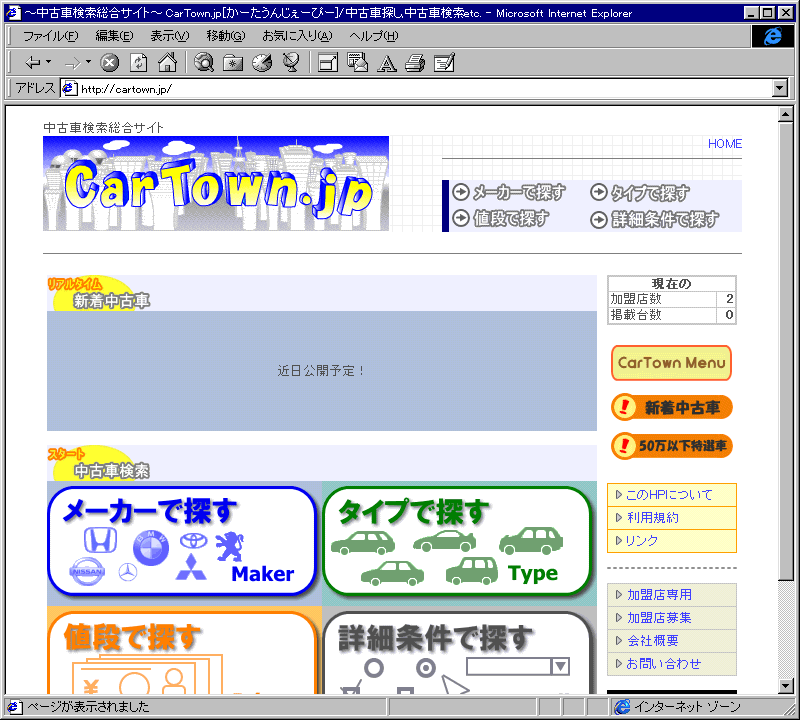Screen dimensions: 800x720
Task: Open the お問い合わせ link
Action: (663, 663)
